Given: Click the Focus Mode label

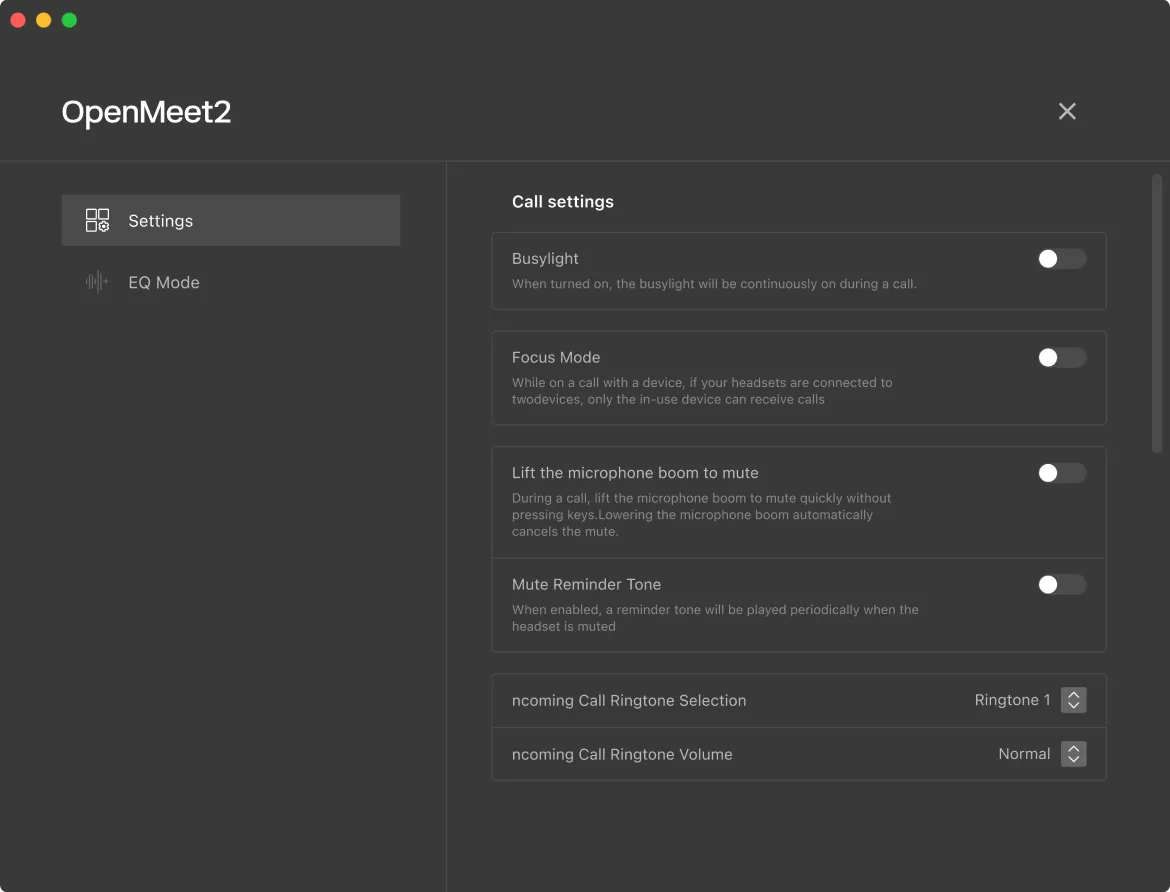Looking at the screenshot, I should (x=556, y=358).
